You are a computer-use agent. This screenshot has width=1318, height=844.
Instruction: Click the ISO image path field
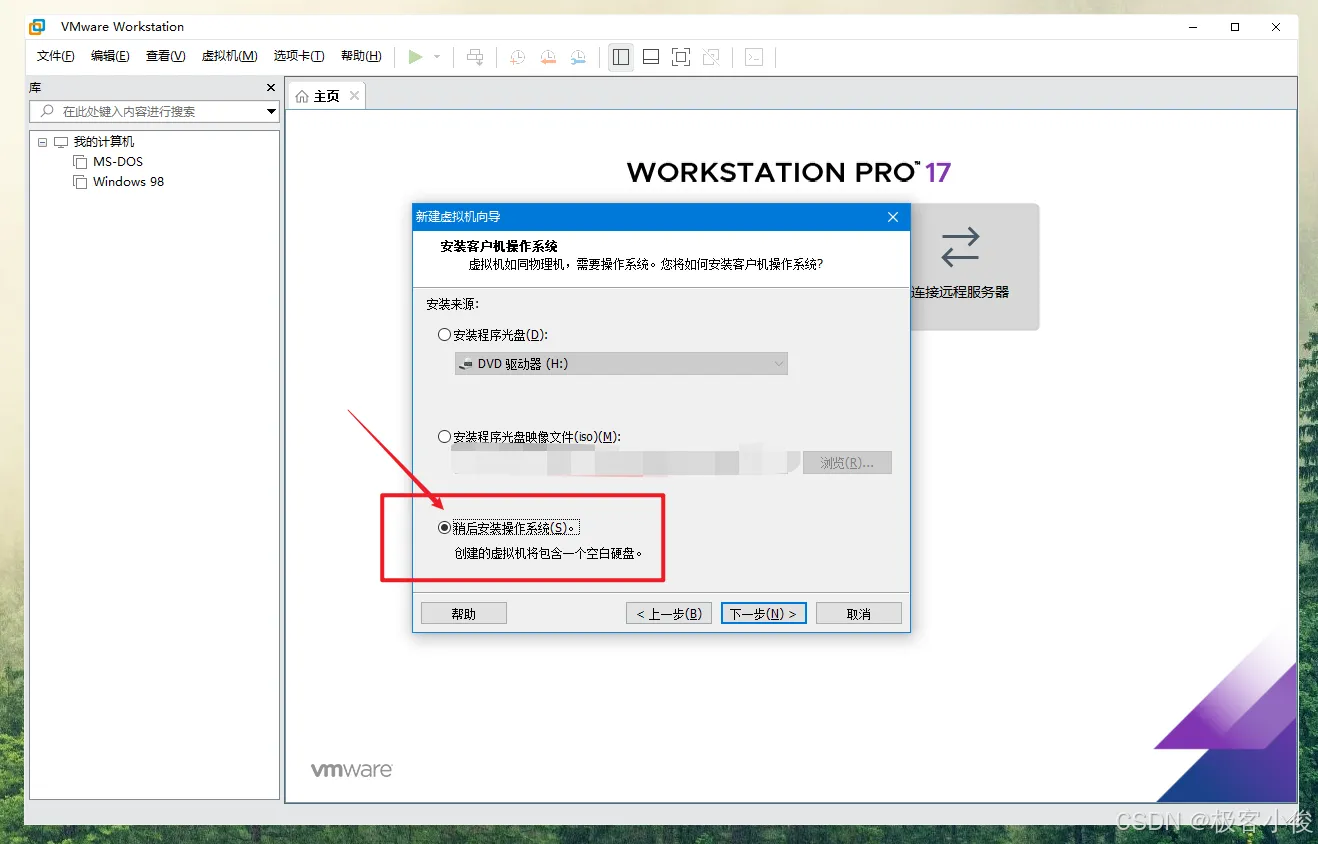627,463
